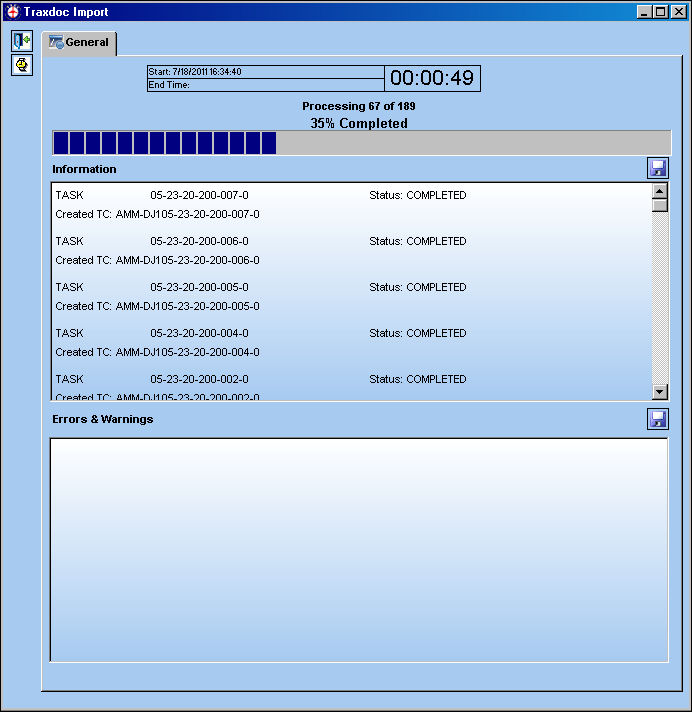Click the 35% Completed label
This screenshot has height=712, width=692.
[359, 124]
